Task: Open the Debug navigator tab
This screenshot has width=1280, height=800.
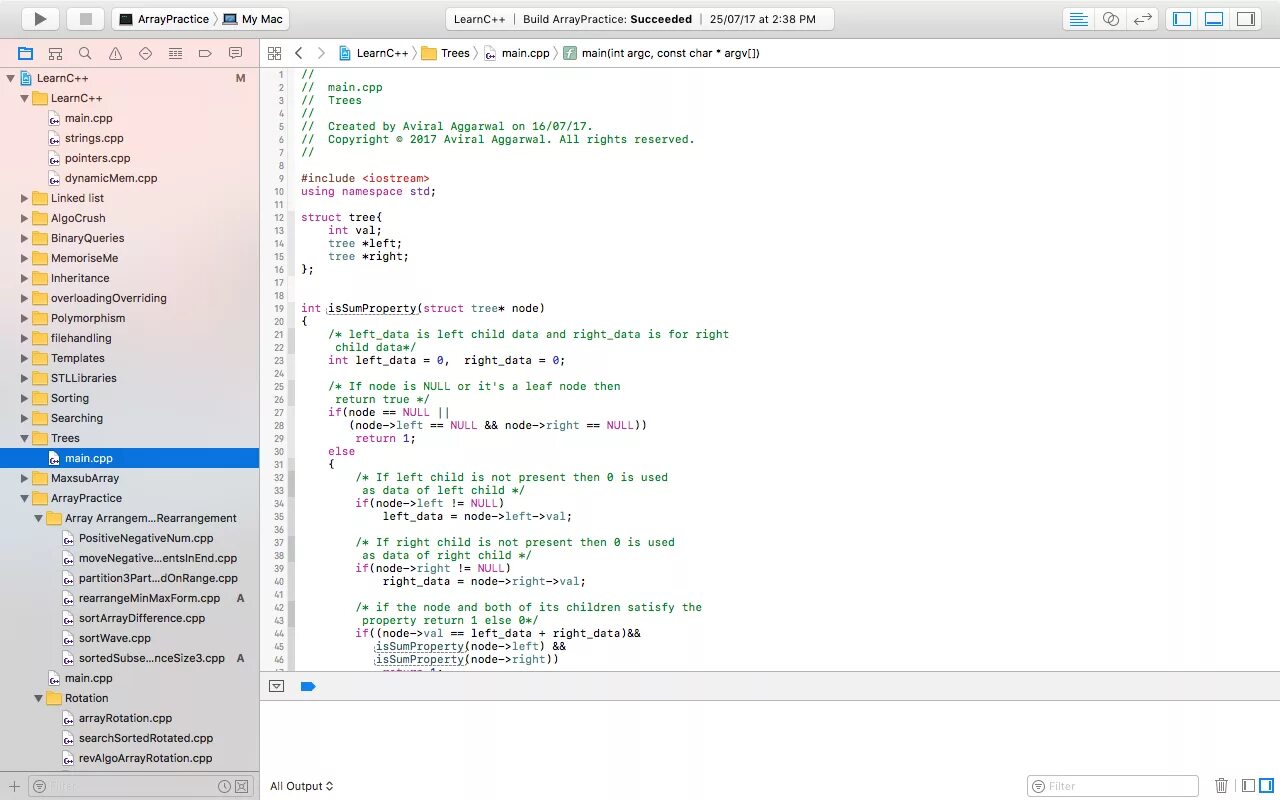Action: coord(175,53)
